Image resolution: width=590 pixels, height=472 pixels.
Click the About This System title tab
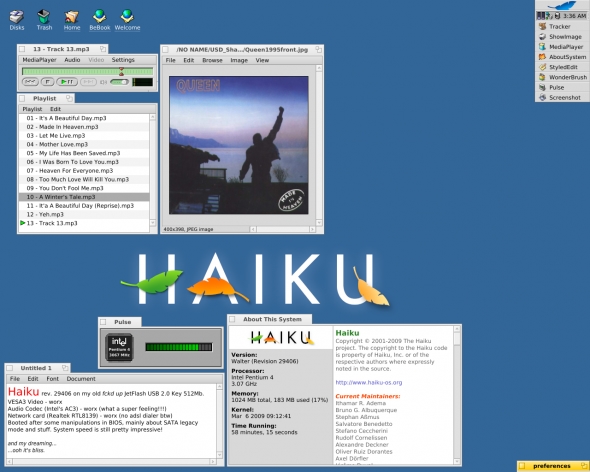tap(269, 319)
